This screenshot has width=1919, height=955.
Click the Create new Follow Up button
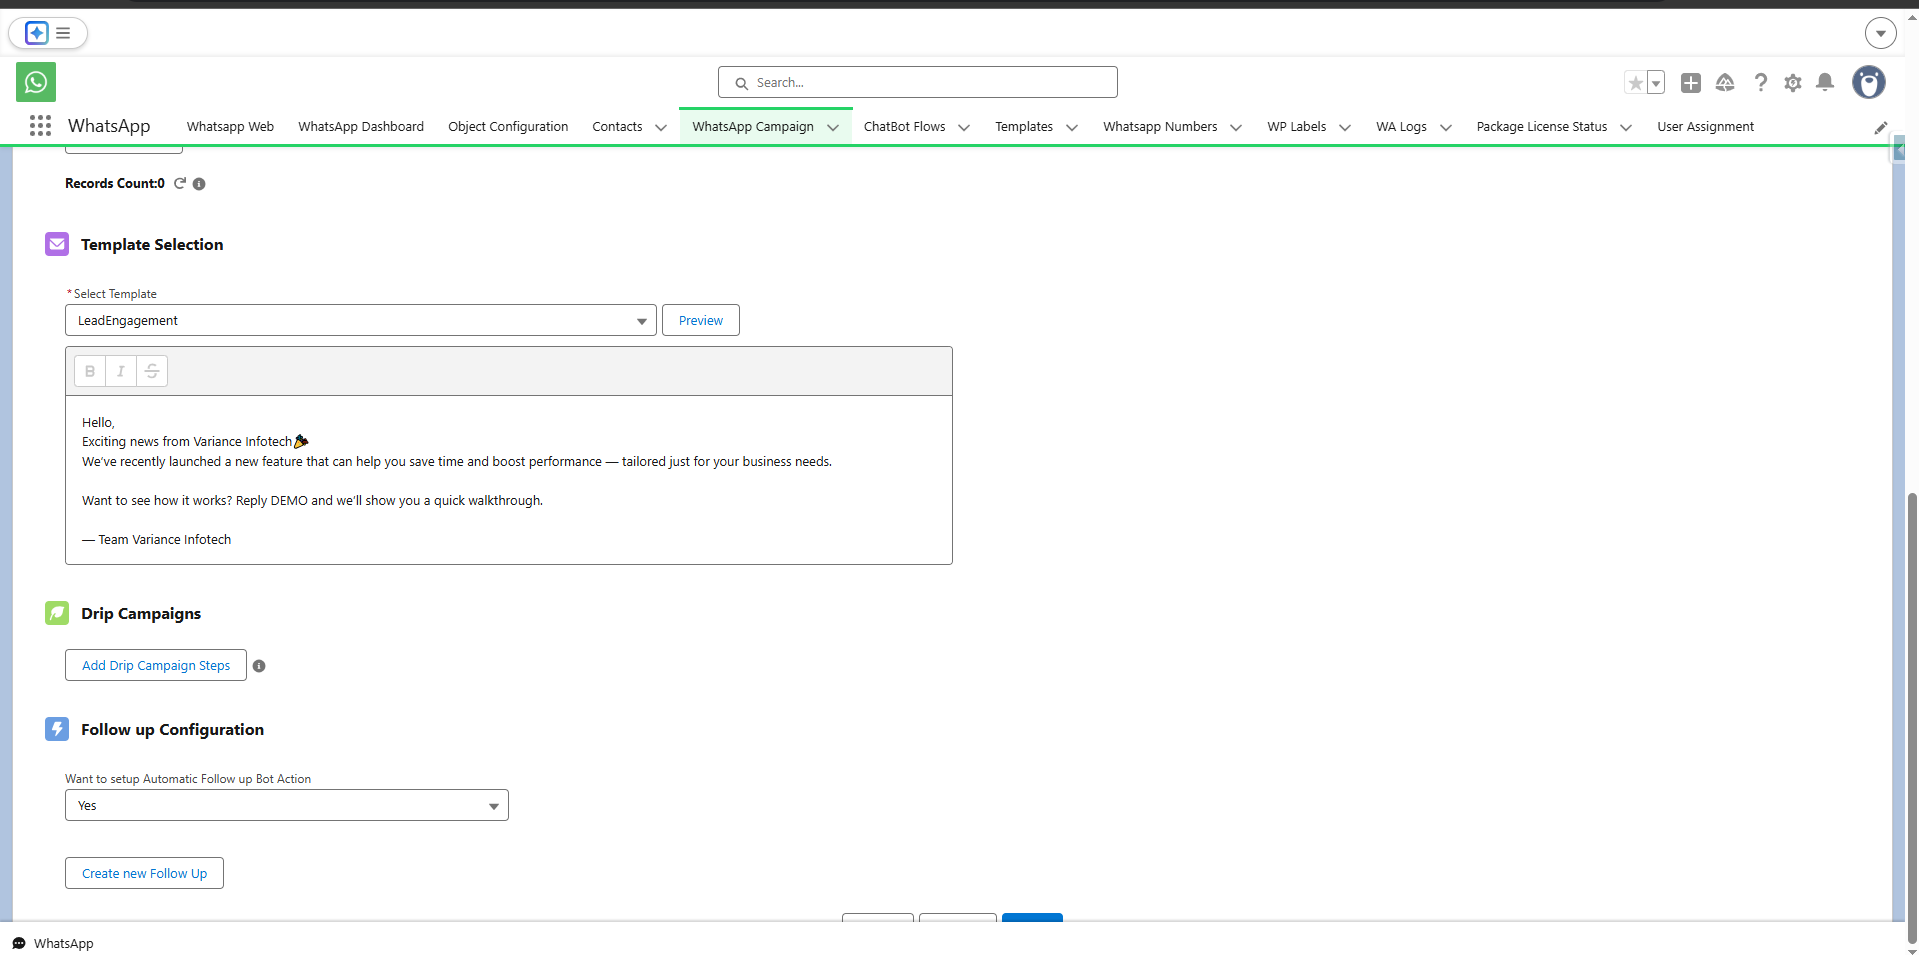click(143, 872)
